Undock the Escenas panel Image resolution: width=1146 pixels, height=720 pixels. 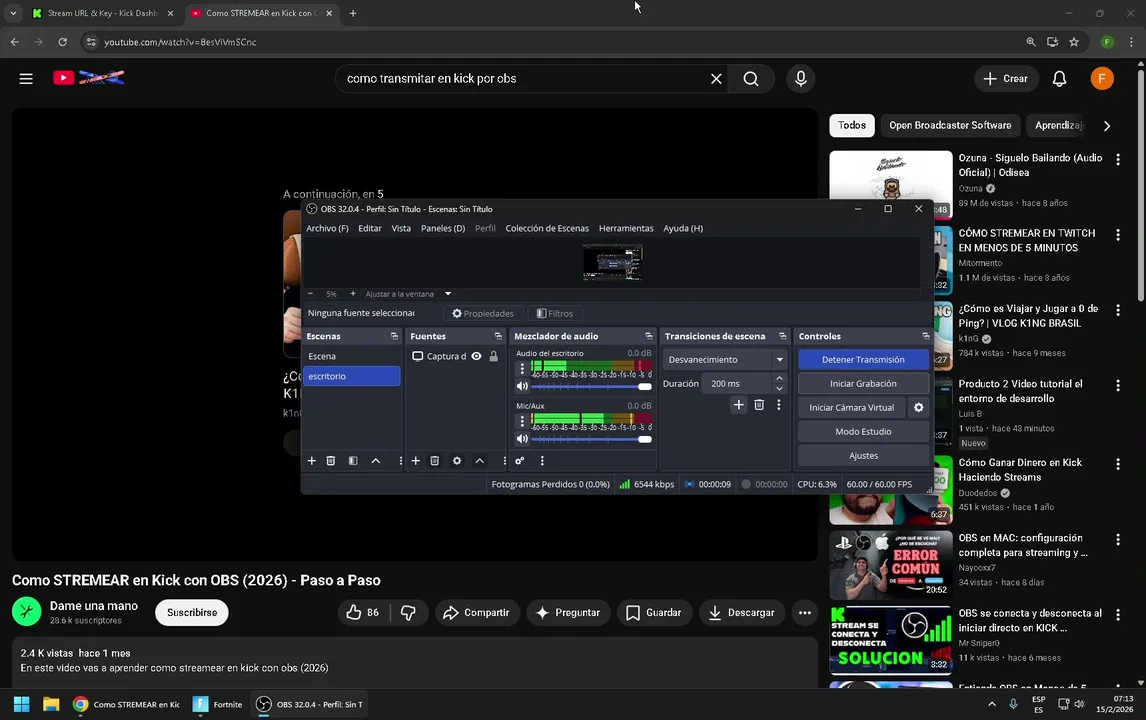pos(394,336)
